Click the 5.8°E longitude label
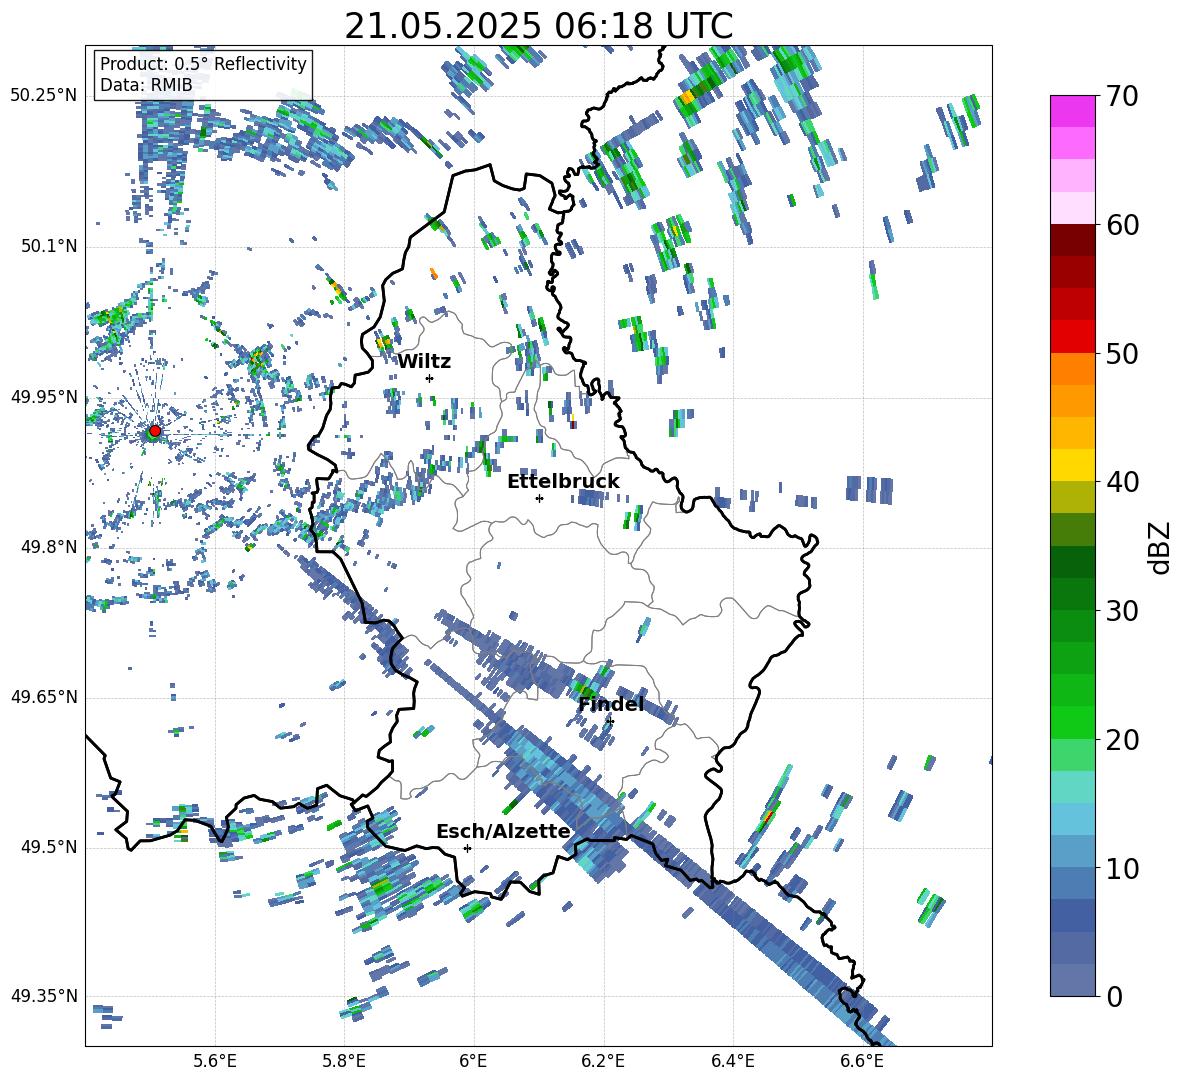The image size is (1184, 1081). pos(344,1061)
